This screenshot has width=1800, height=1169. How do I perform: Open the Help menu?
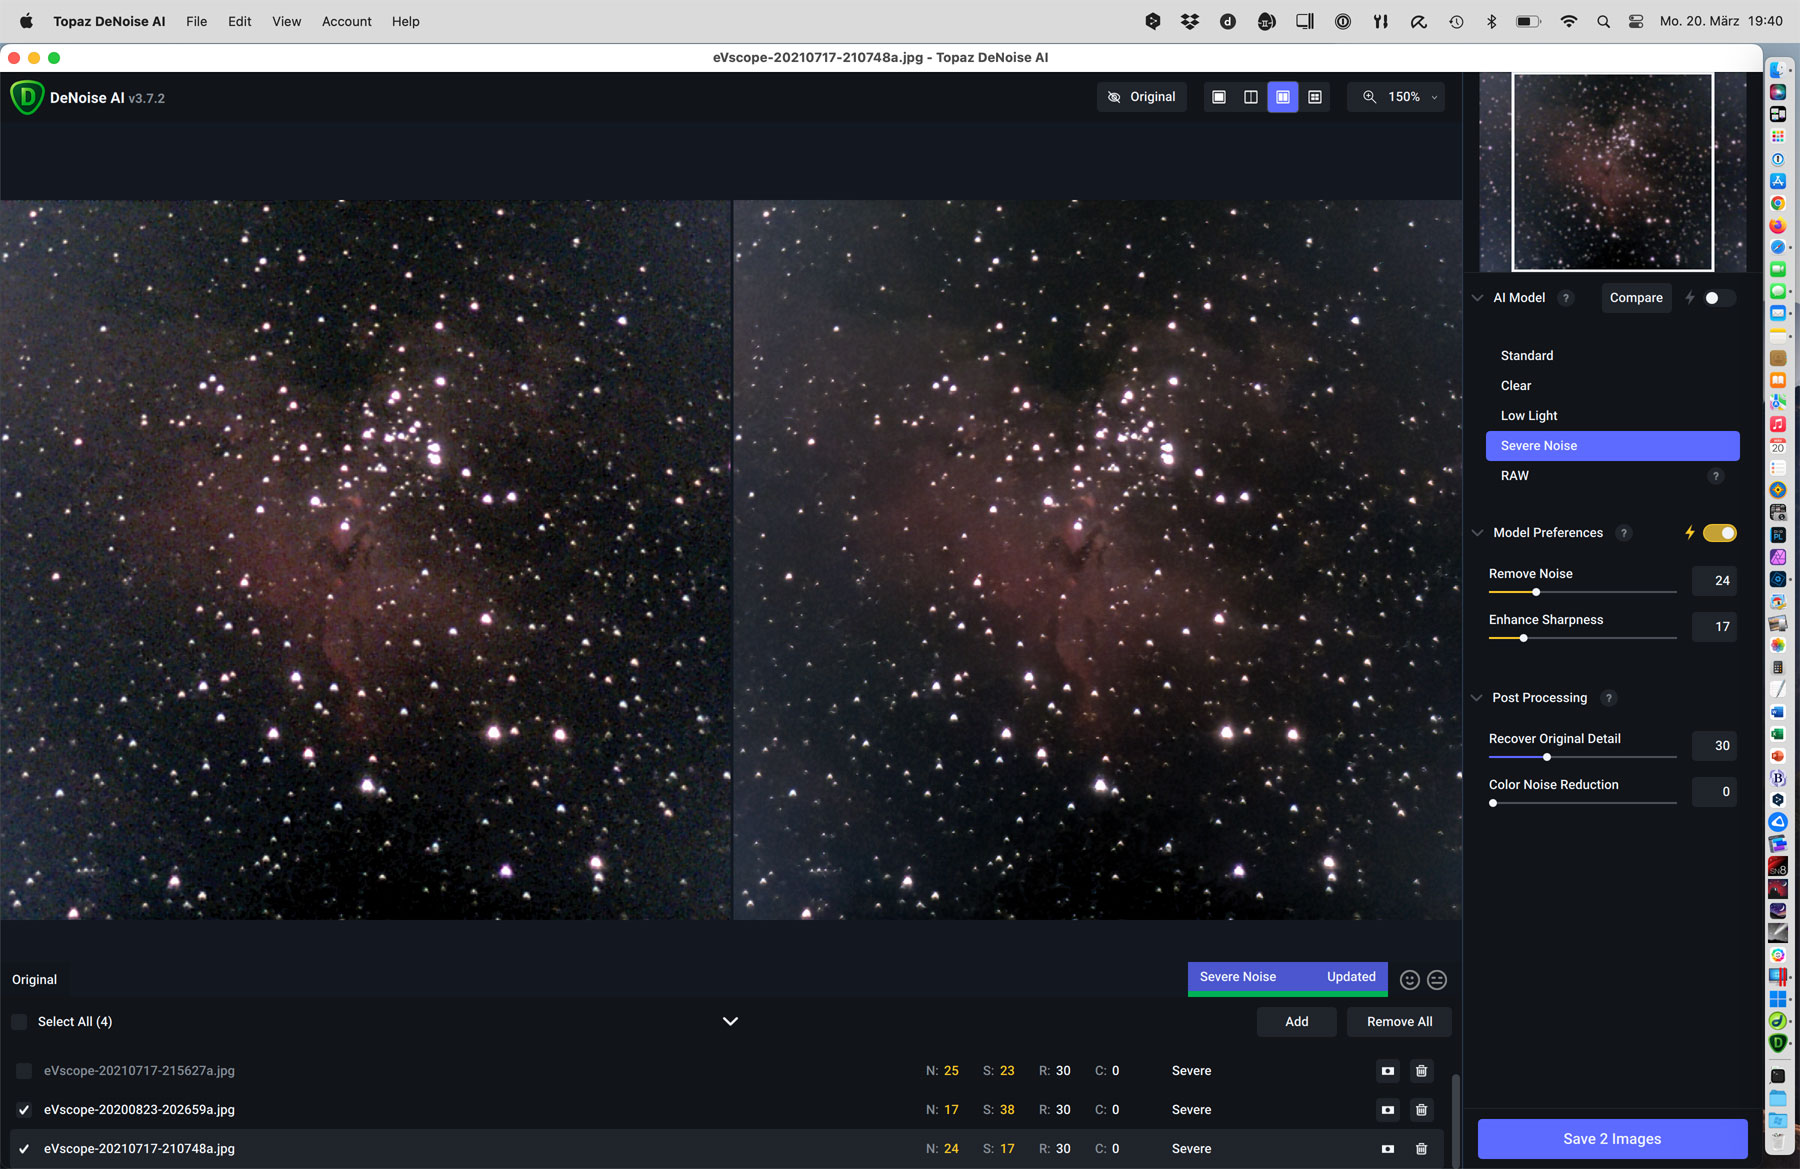[406, 21]
